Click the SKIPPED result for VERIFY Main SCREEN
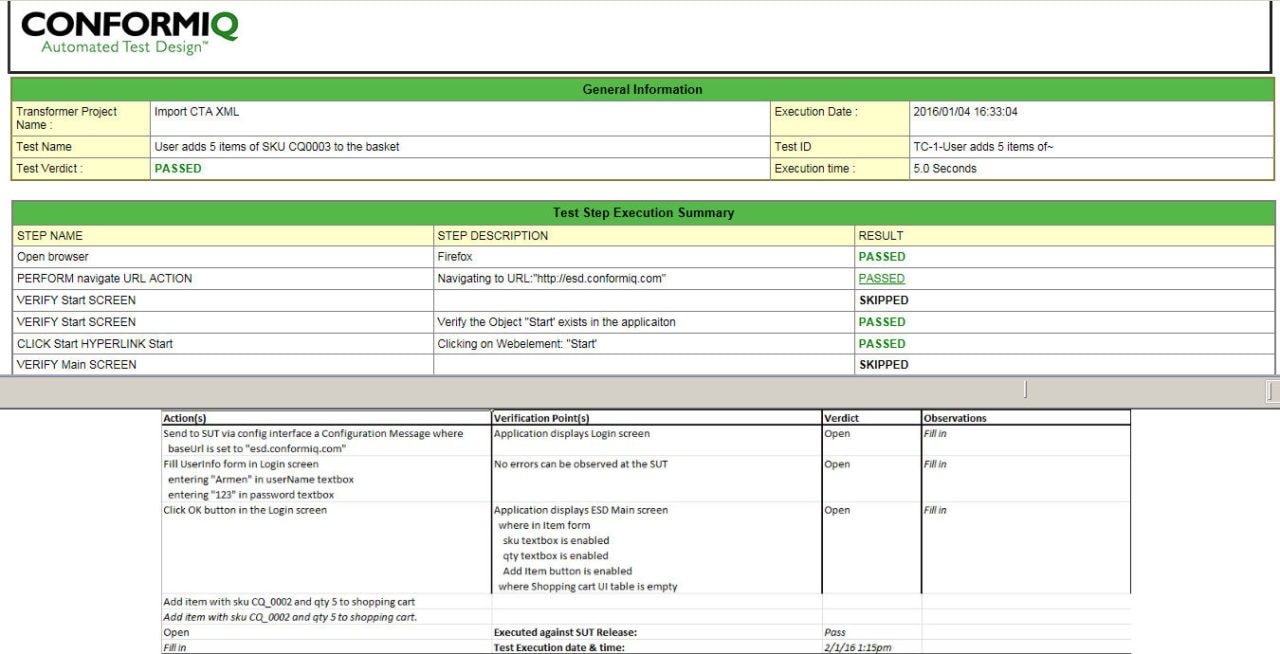This screenshot has width=1280, height=654. 884,364
